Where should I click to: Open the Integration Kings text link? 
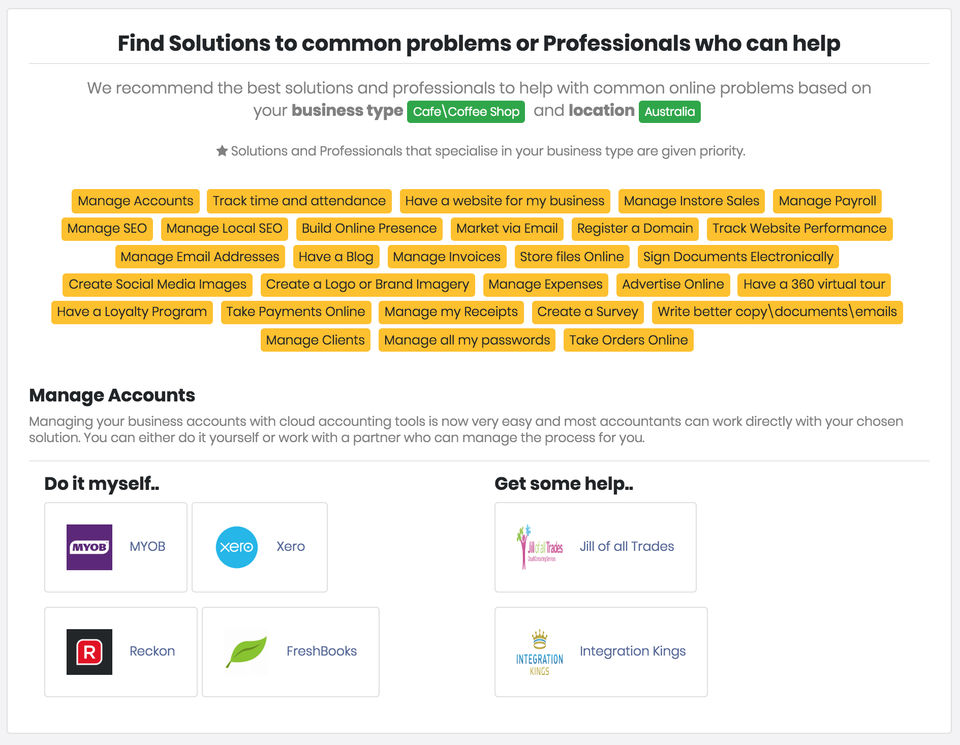633,652
